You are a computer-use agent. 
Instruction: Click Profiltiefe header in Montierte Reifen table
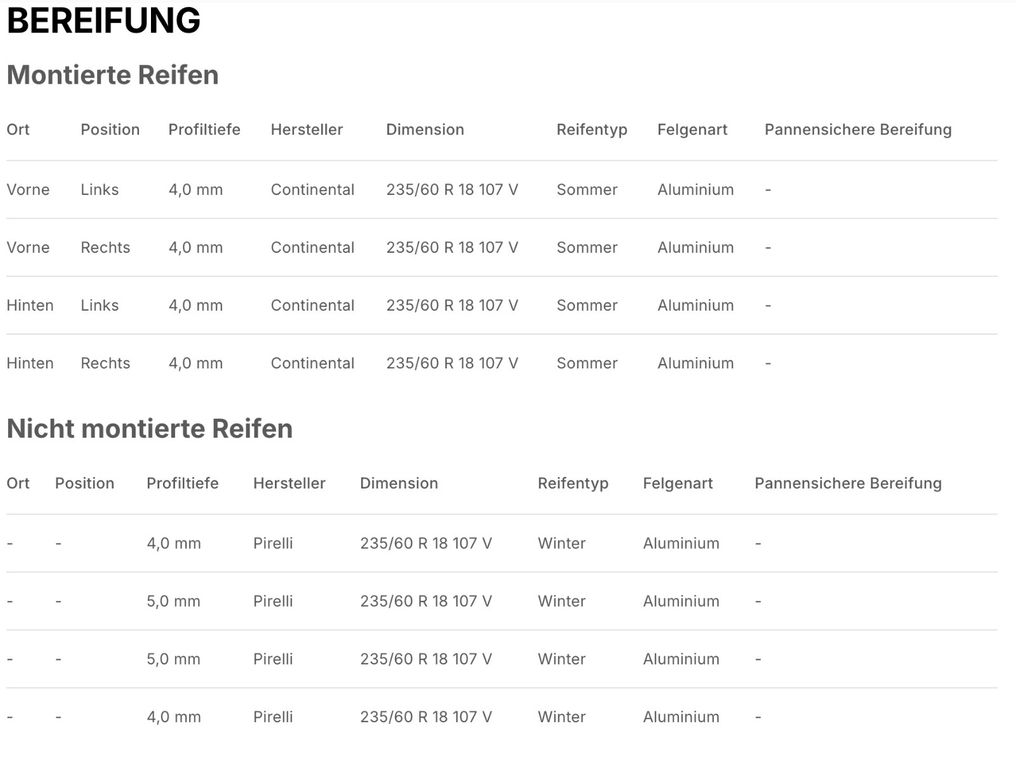coord(204,130)
